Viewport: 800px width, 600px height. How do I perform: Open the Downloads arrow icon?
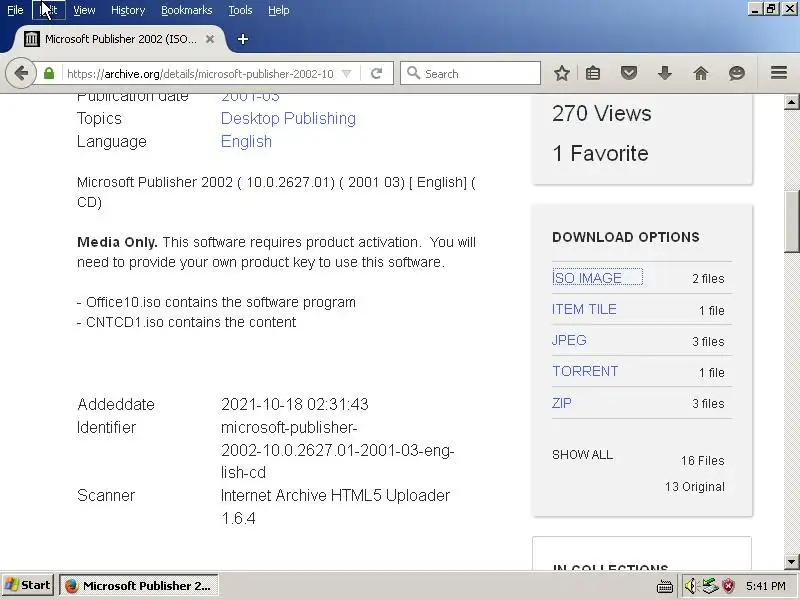pos(665,73)
